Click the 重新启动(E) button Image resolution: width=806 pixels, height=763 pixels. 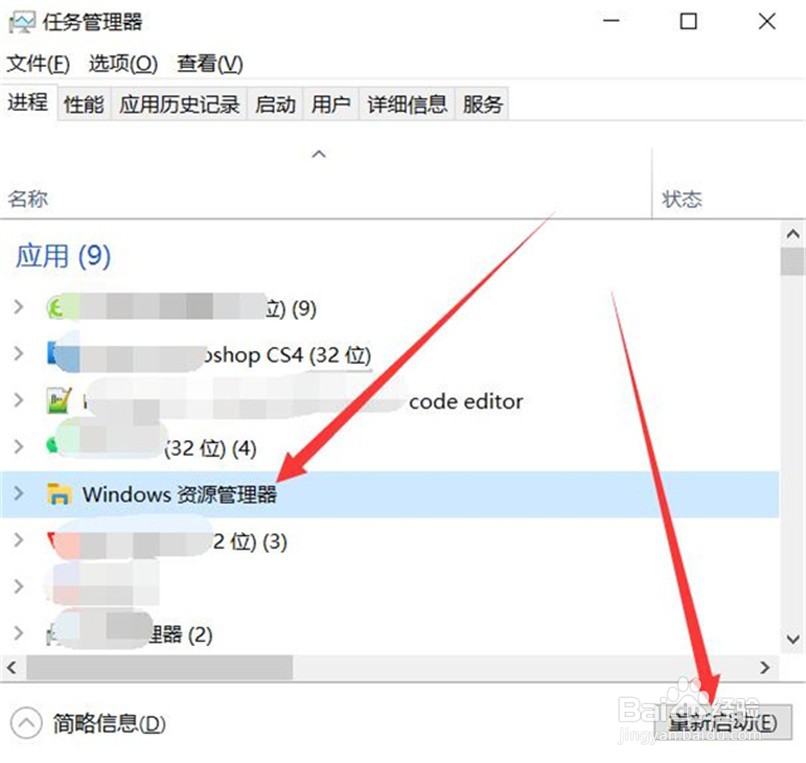tap(723, 722)
